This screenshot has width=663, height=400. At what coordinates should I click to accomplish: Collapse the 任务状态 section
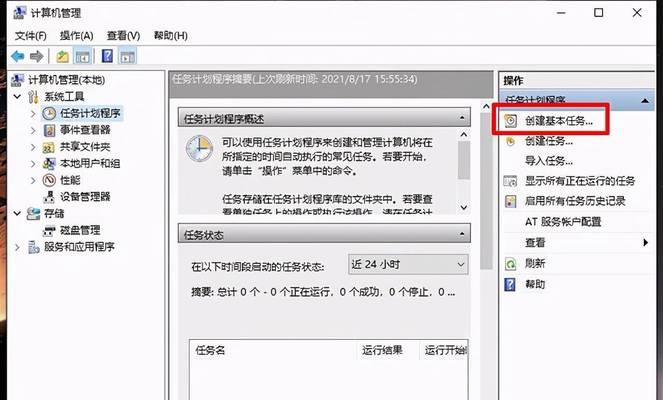coord(462,234)
